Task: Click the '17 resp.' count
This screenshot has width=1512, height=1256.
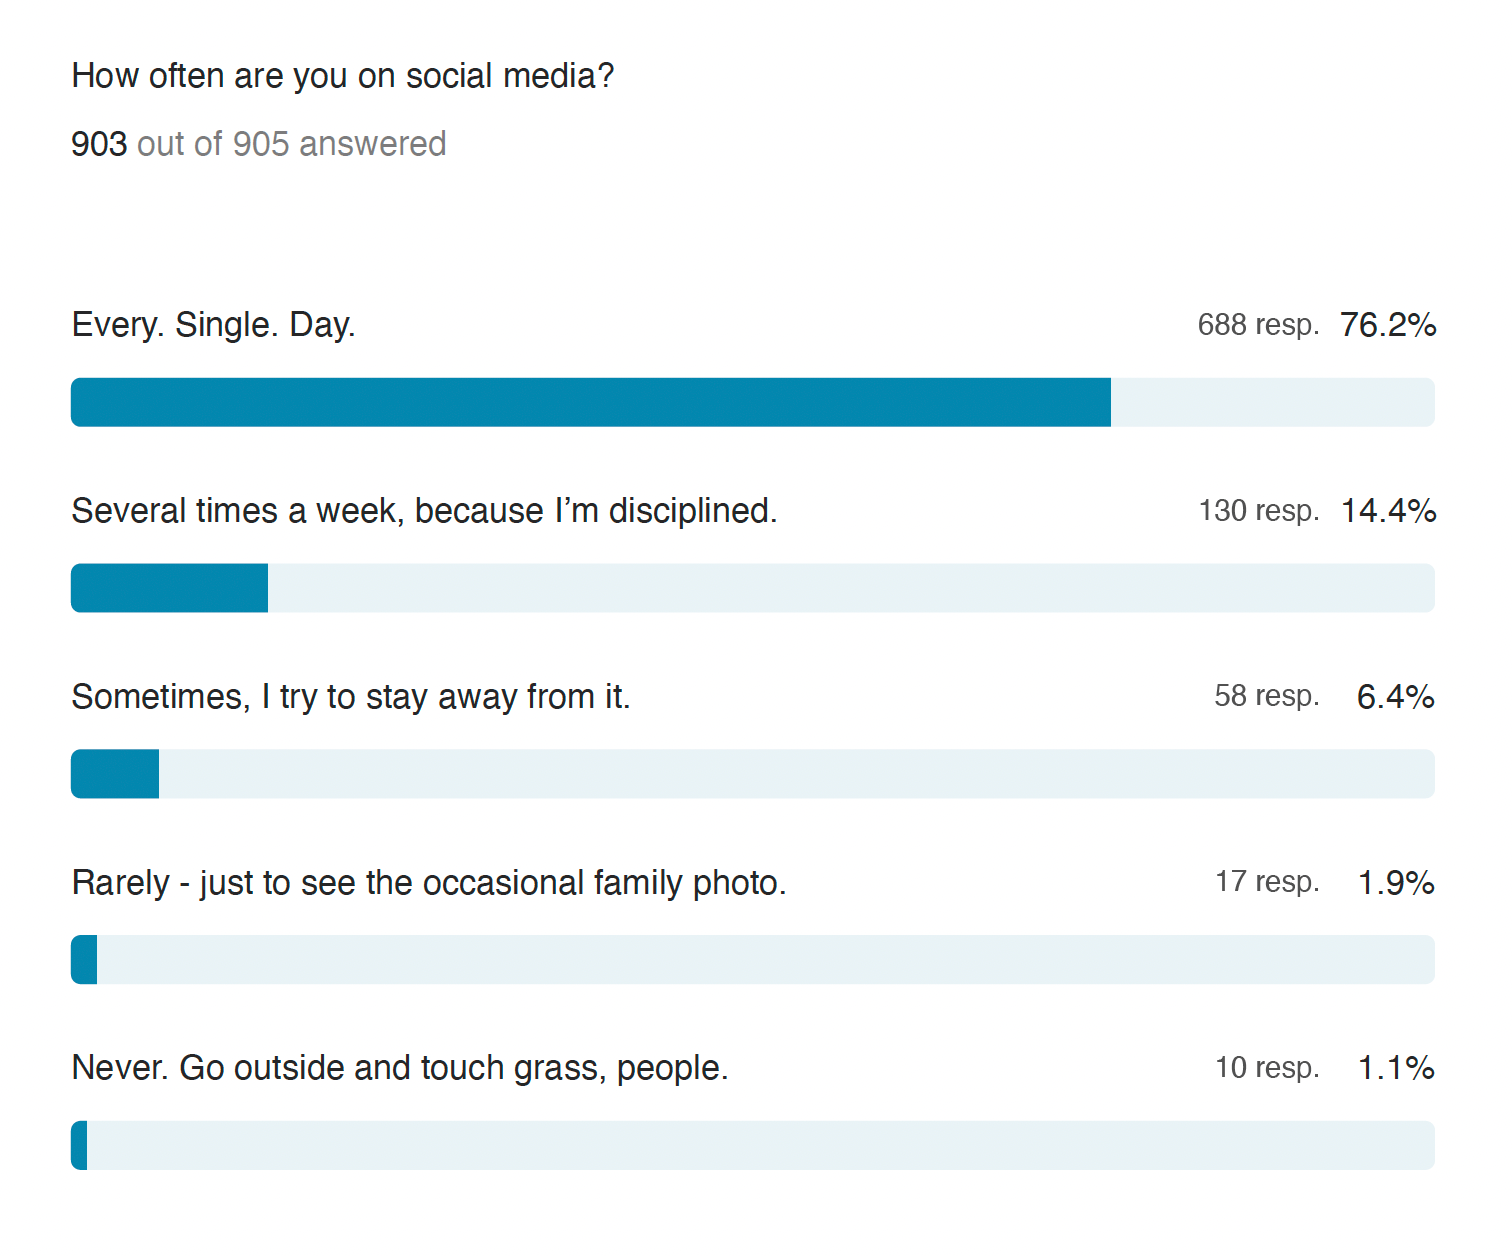Action: click(1267, 882)
